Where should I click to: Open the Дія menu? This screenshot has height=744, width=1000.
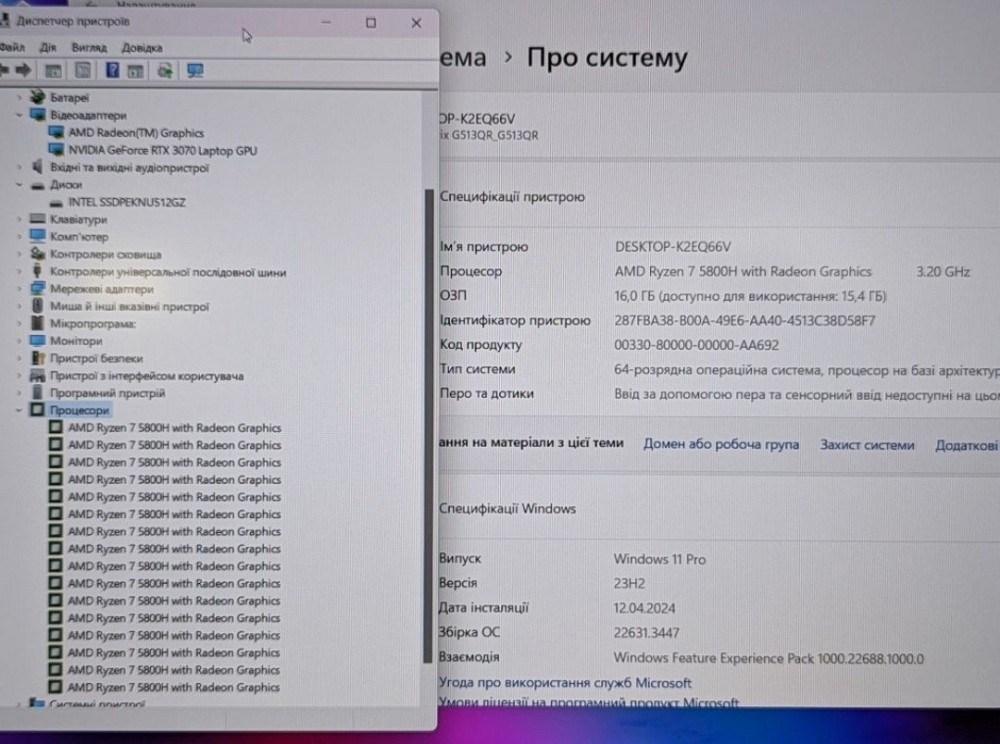48,47
